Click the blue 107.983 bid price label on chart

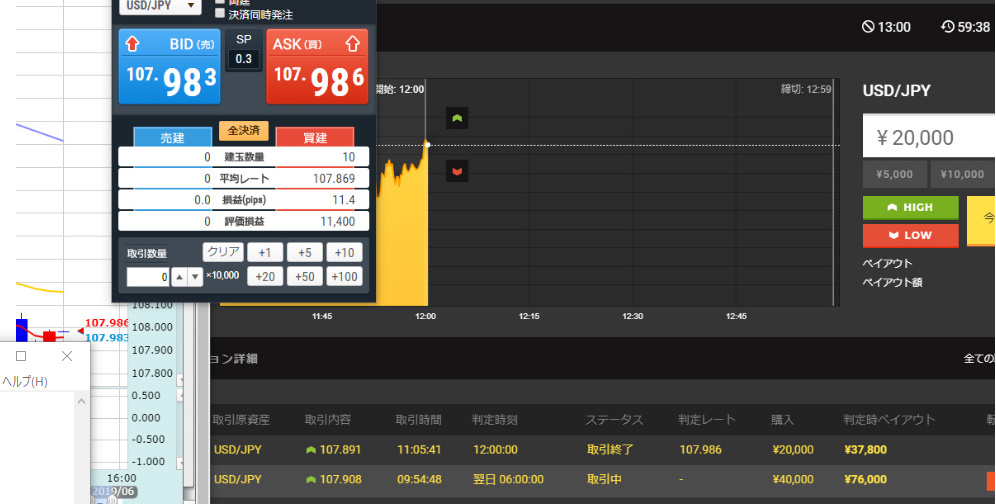107,337
